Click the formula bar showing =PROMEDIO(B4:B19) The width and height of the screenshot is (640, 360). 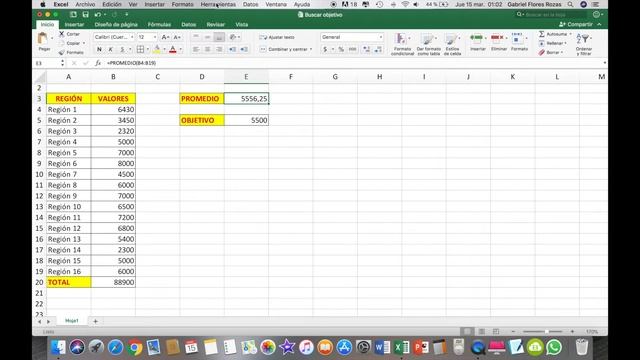pos(353,63)
